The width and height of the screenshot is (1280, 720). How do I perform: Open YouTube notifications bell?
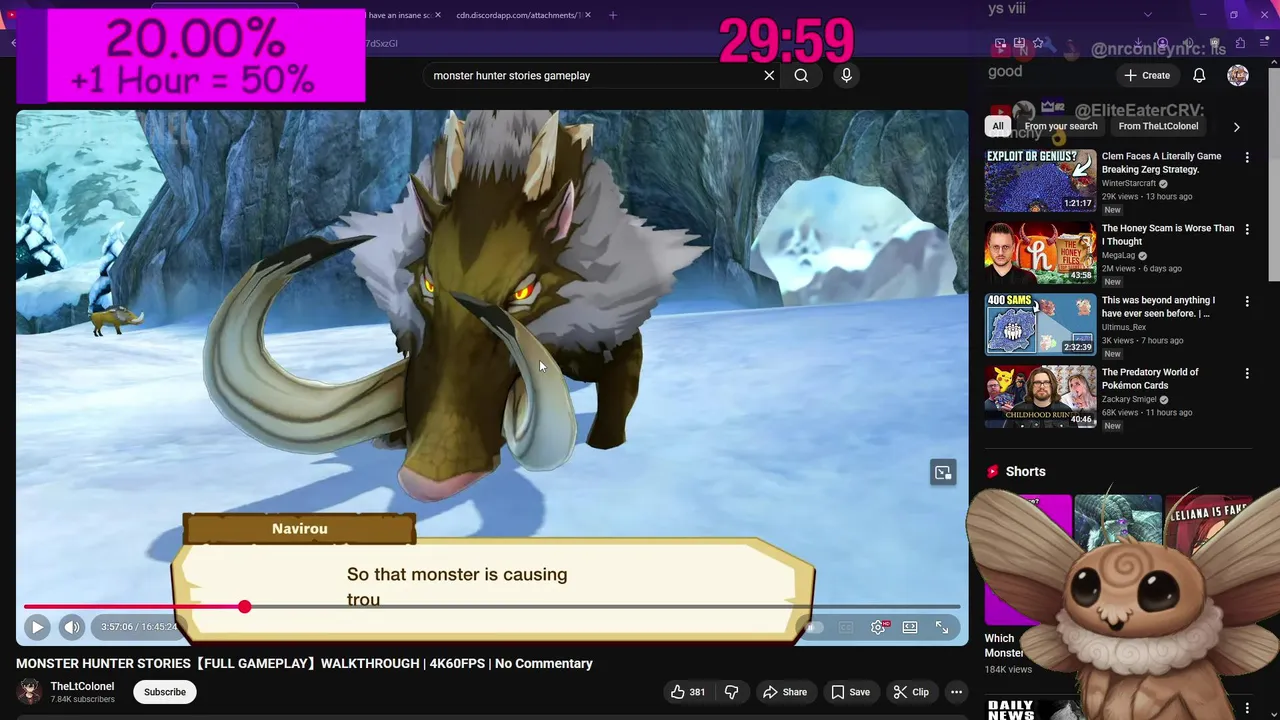click(1199, 75)
